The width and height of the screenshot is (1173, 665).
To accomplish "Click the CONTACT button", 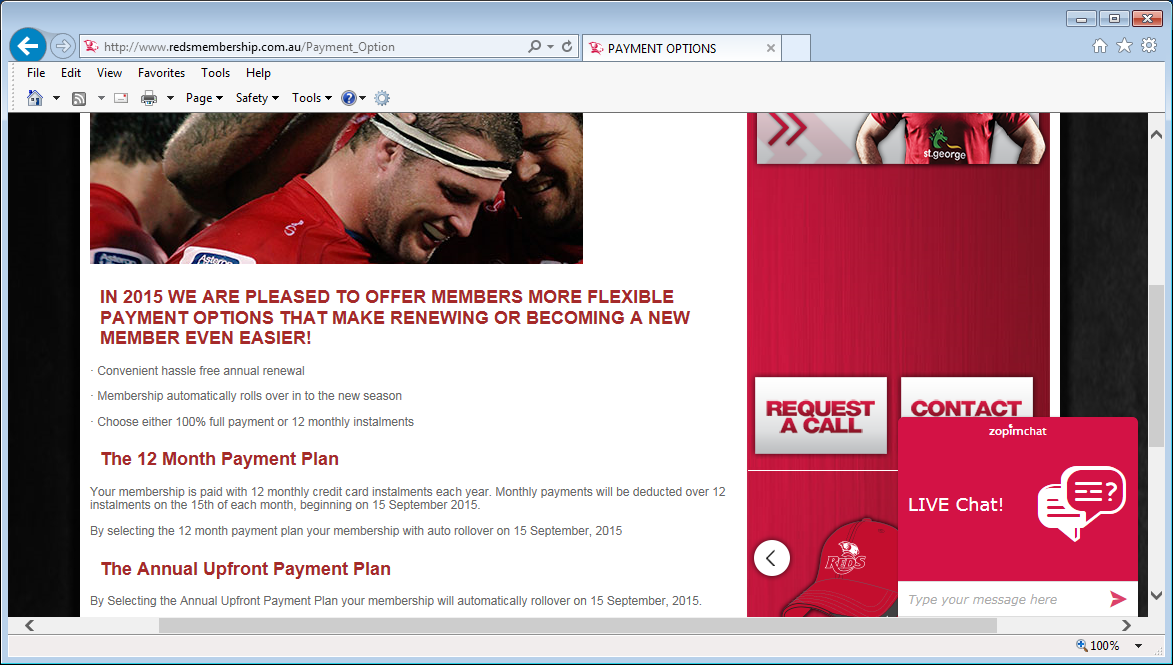I will click(966, 408).
